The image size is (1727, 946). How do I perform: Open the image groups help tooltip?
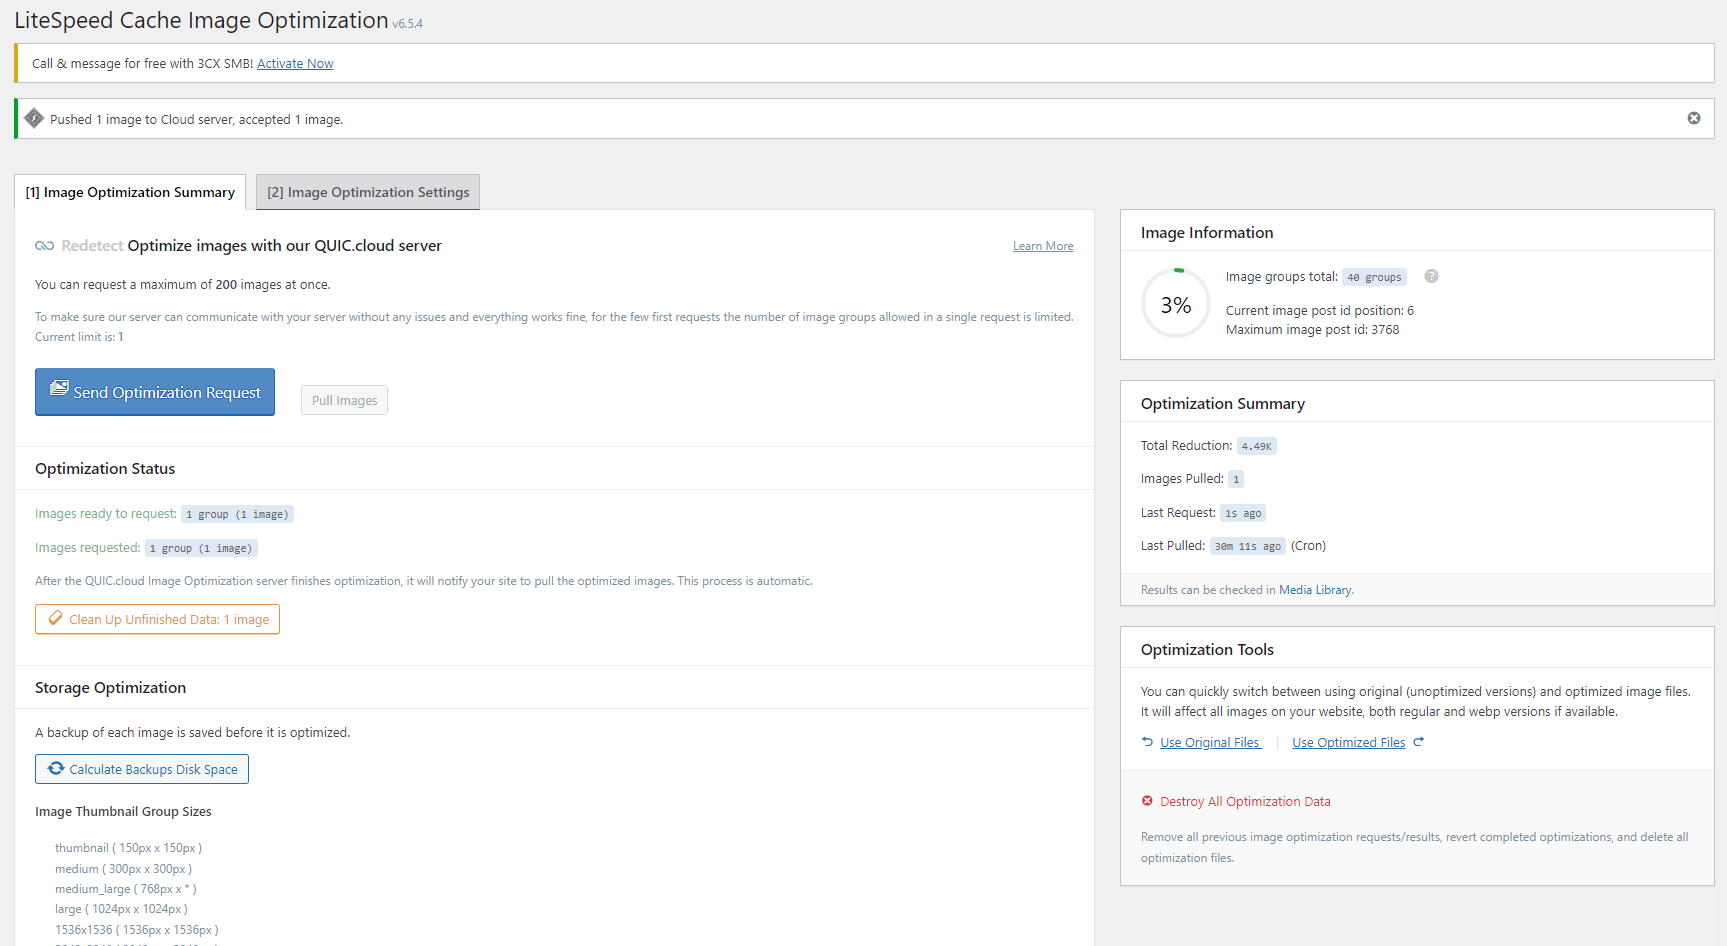[1431, 276]
